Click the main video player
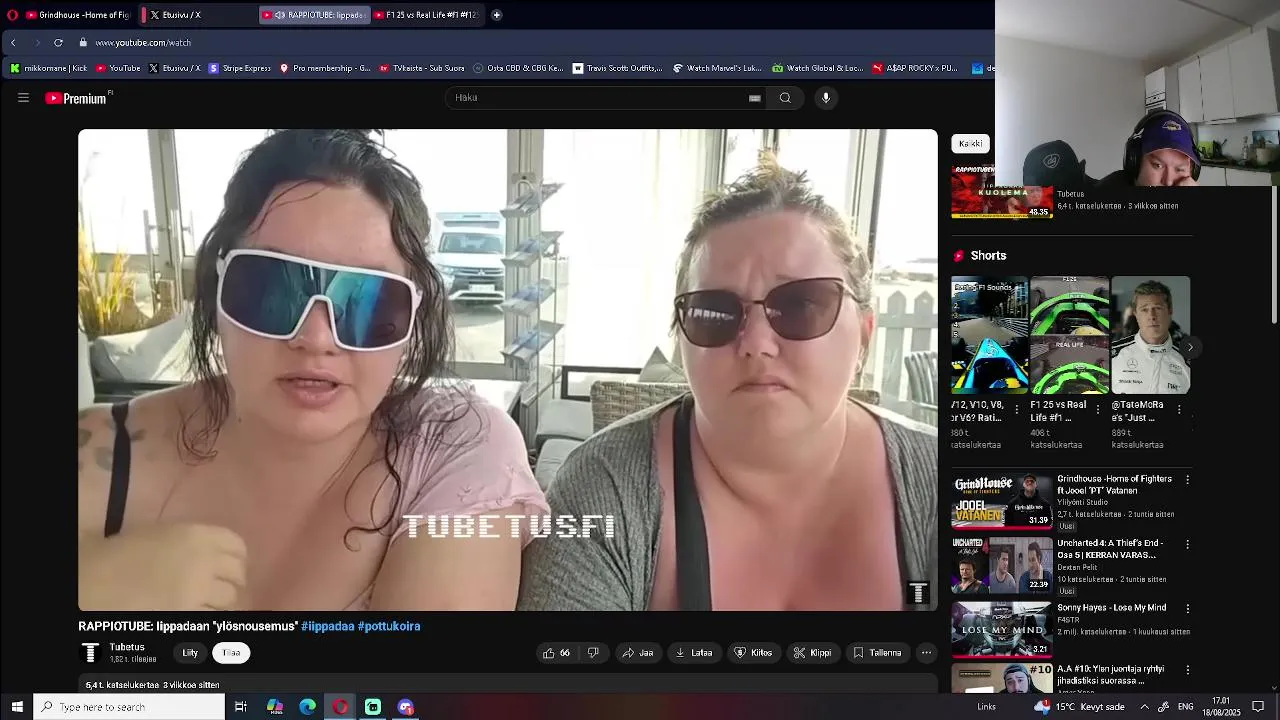This screenshot has height=720, width=1280. (x=508, y=370)
